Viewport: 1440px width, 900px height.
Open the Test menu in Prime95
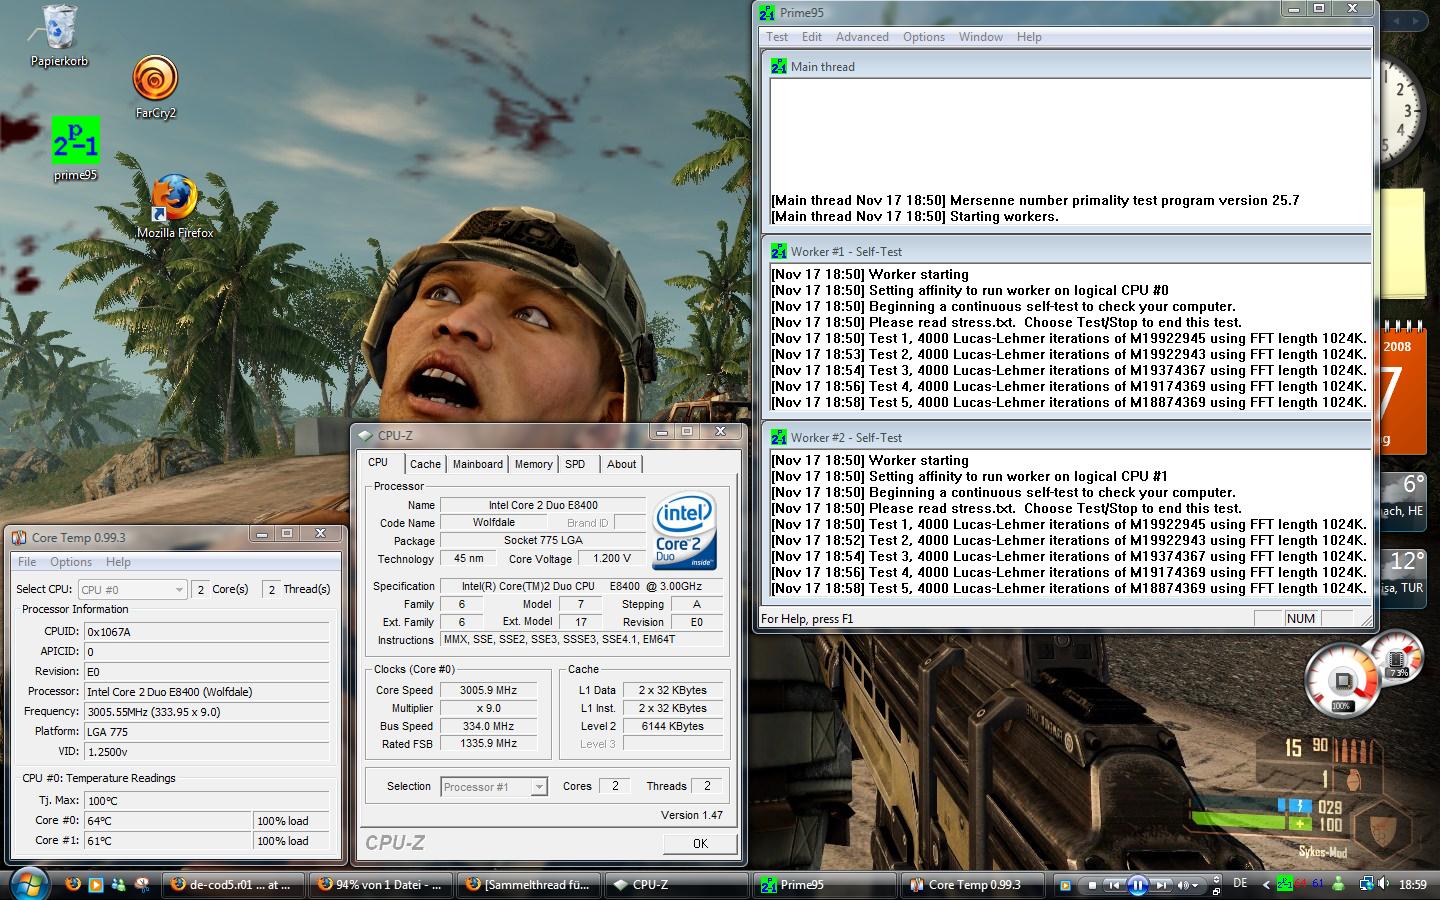coord(777,37)
